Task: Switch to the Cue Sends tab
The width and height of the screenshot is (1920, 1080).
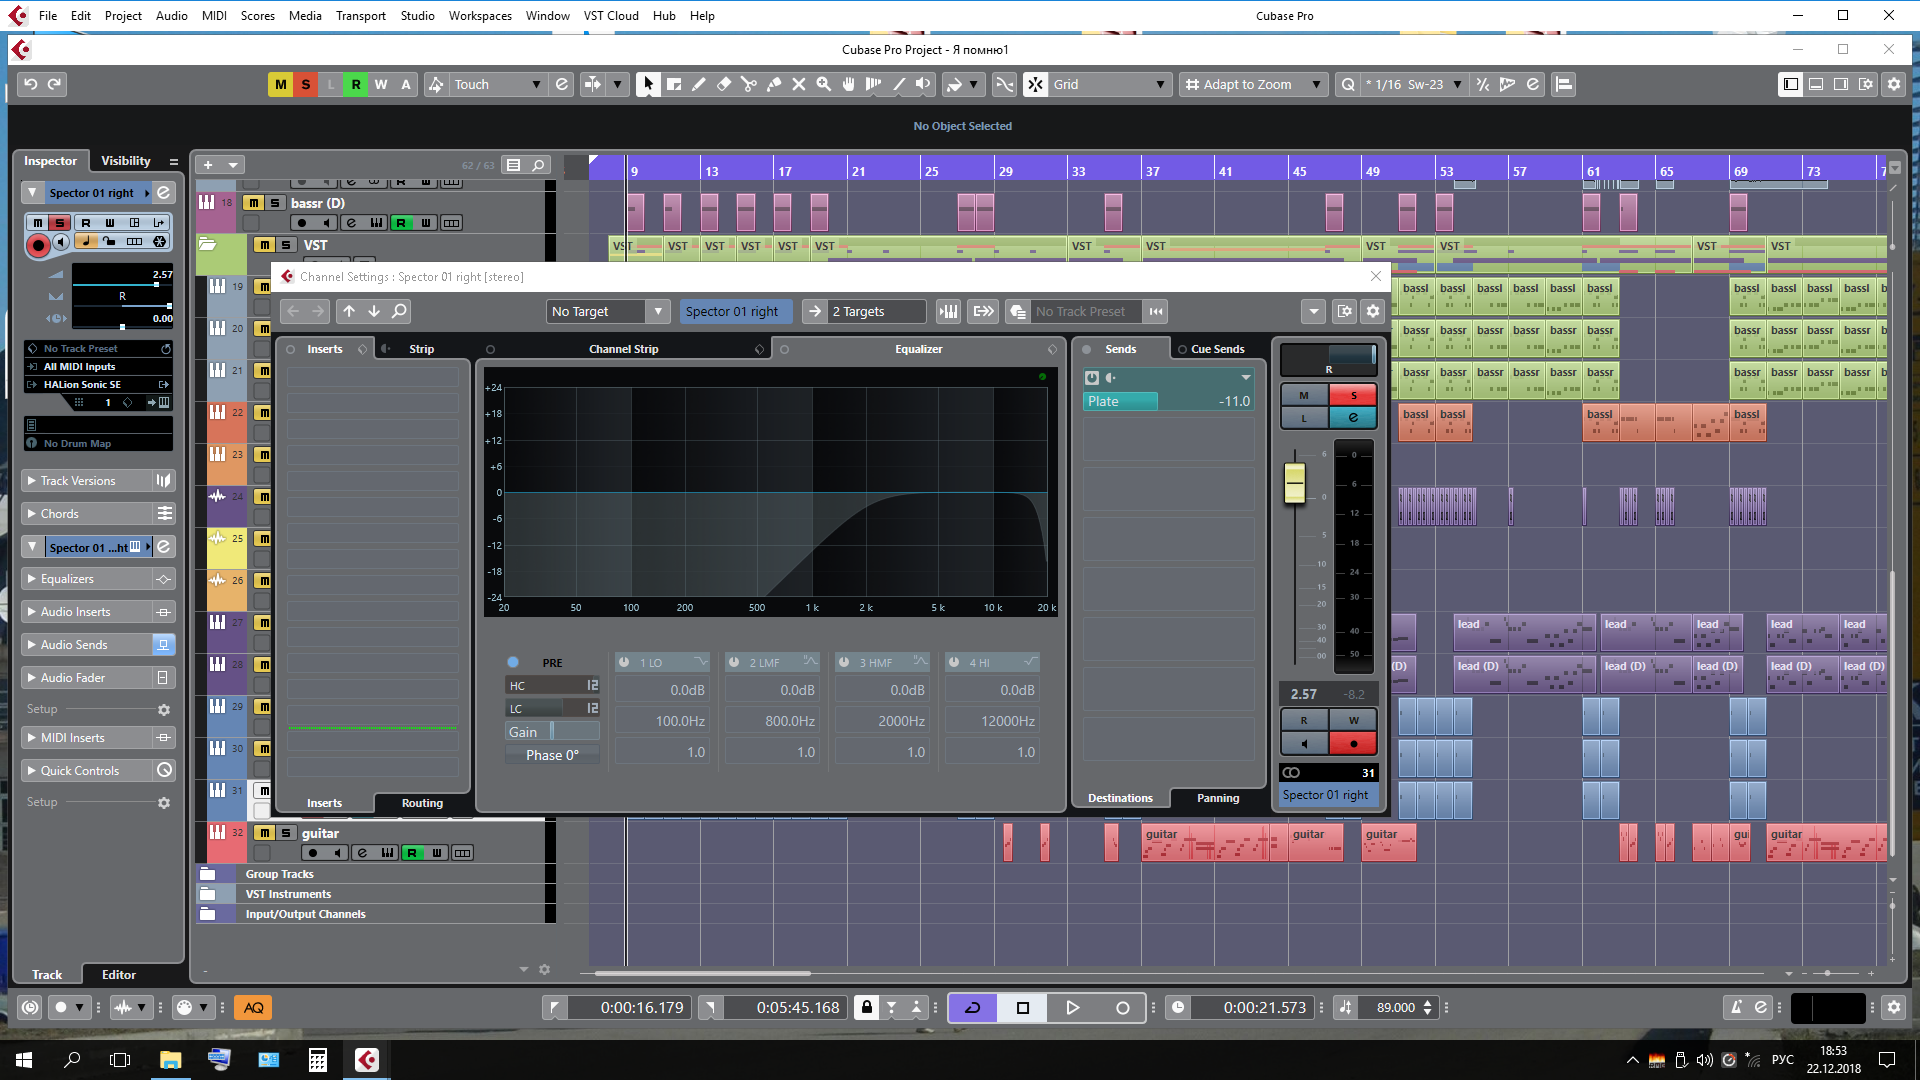Action: point(1217,349)
